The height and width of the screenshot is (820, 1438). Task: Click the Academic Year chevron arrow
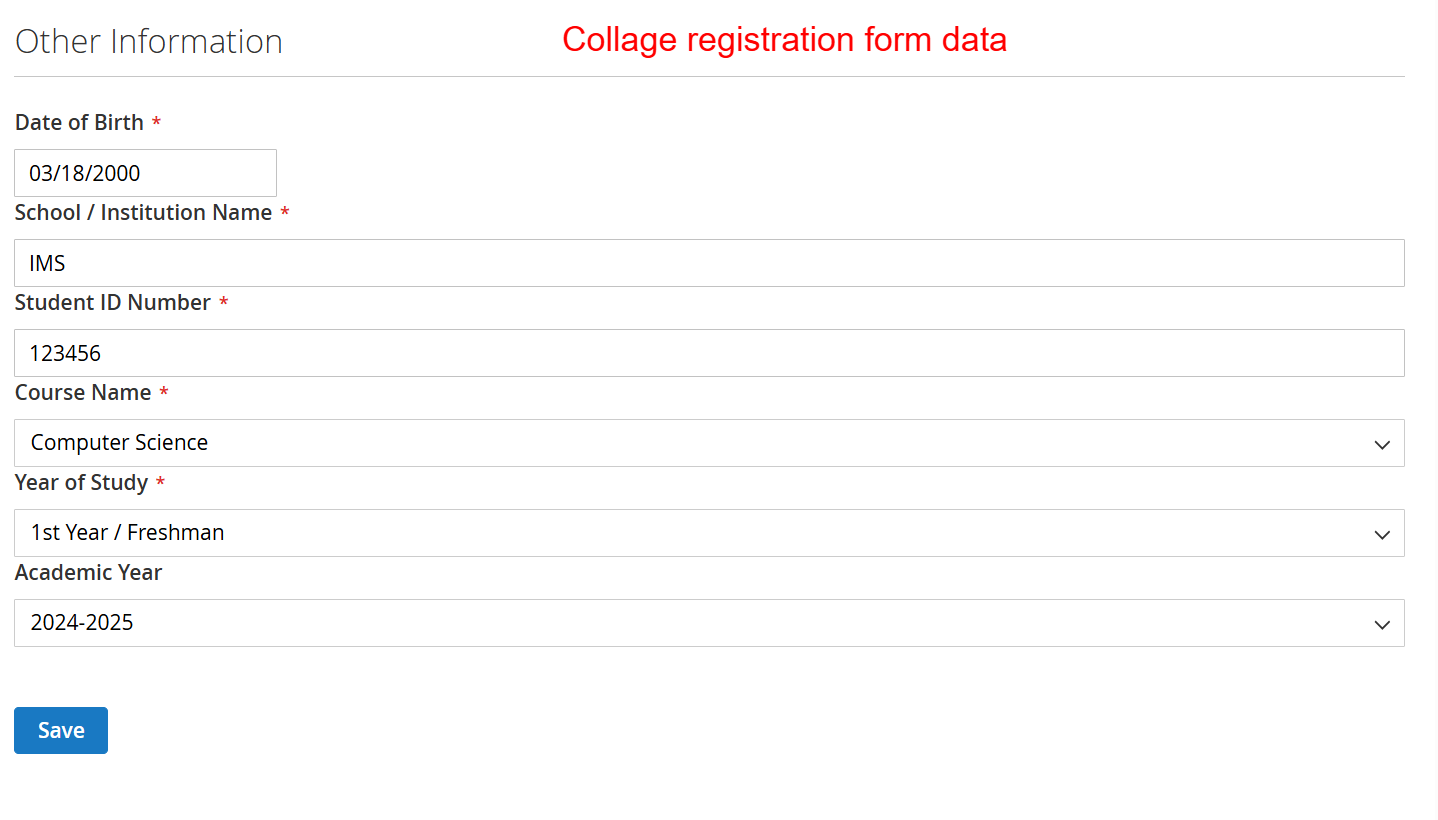(1382, 624)
